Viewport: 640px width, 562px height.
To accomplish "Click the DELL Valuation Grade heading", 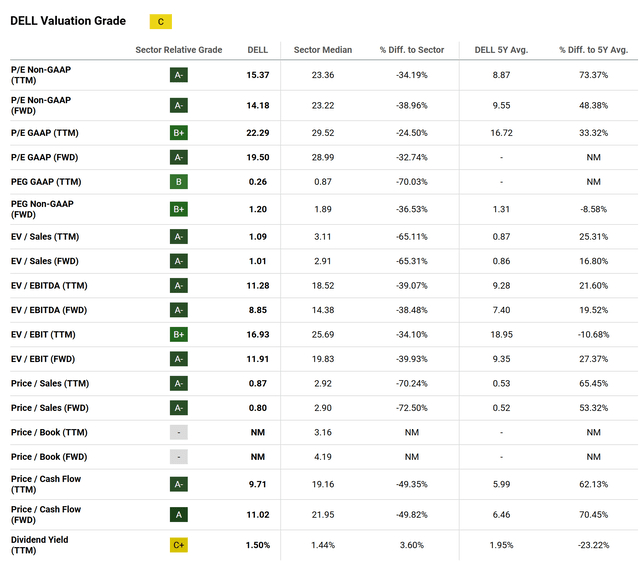I will (x=68, y=21).
